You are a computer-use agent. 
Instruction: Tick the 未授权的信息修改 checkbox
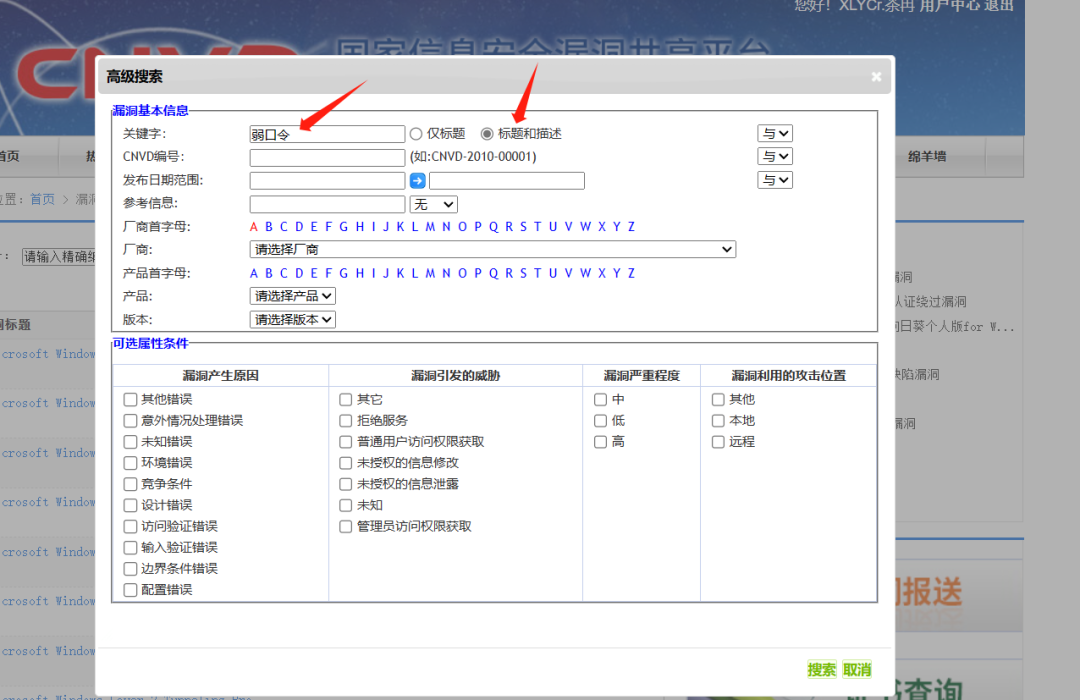[x=346, y=463]
